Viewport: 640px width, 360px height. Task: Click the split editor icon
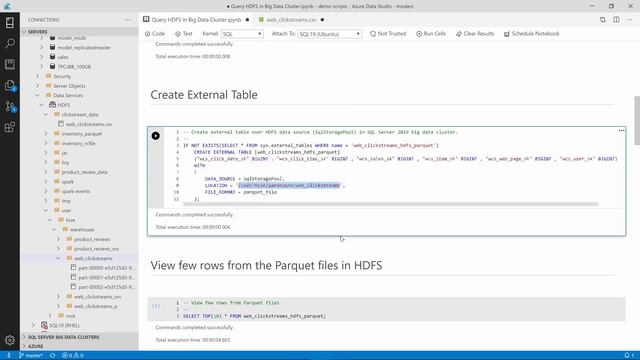(616, 20)
